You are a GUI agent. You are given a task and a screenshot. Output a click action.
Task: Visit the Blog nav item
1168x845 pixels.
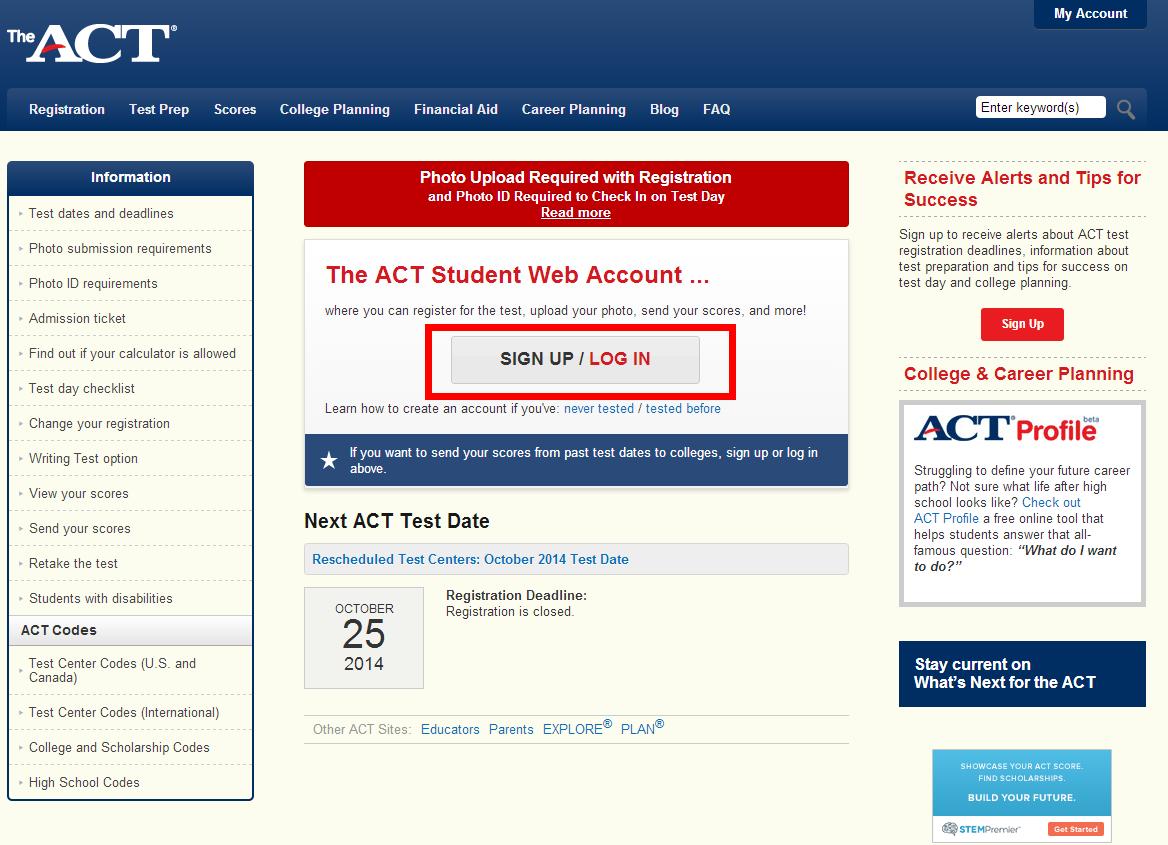click(x=664, y=110)
